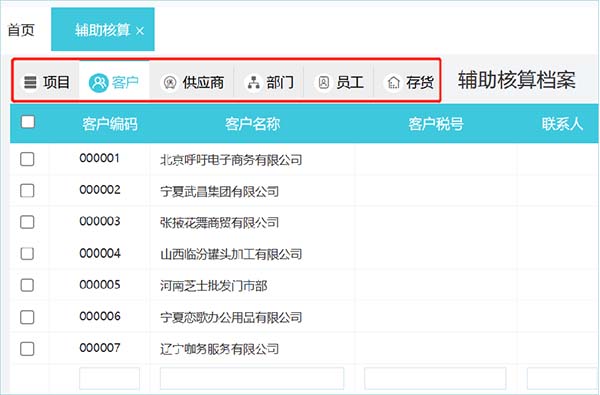Open the 首页 home tab

tap(21, 30)
